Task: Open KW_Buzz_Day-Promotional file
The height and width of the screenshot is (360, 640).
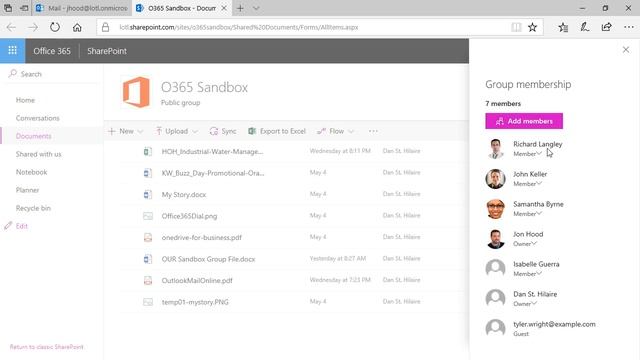Action: click(x=213, y=173)
